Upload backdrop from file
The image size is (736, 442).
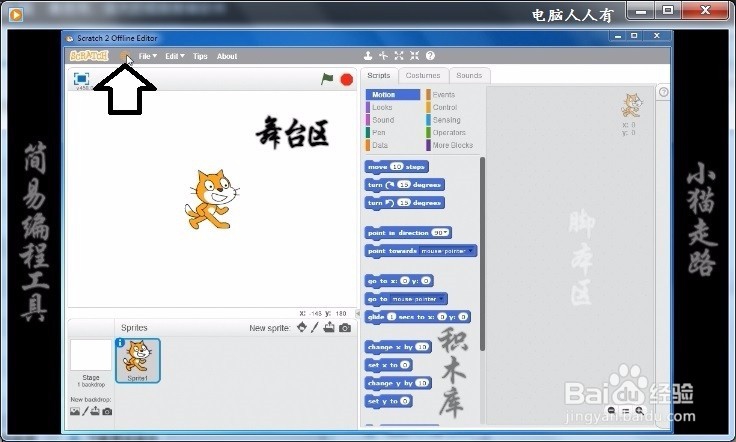tap(95, 412)
